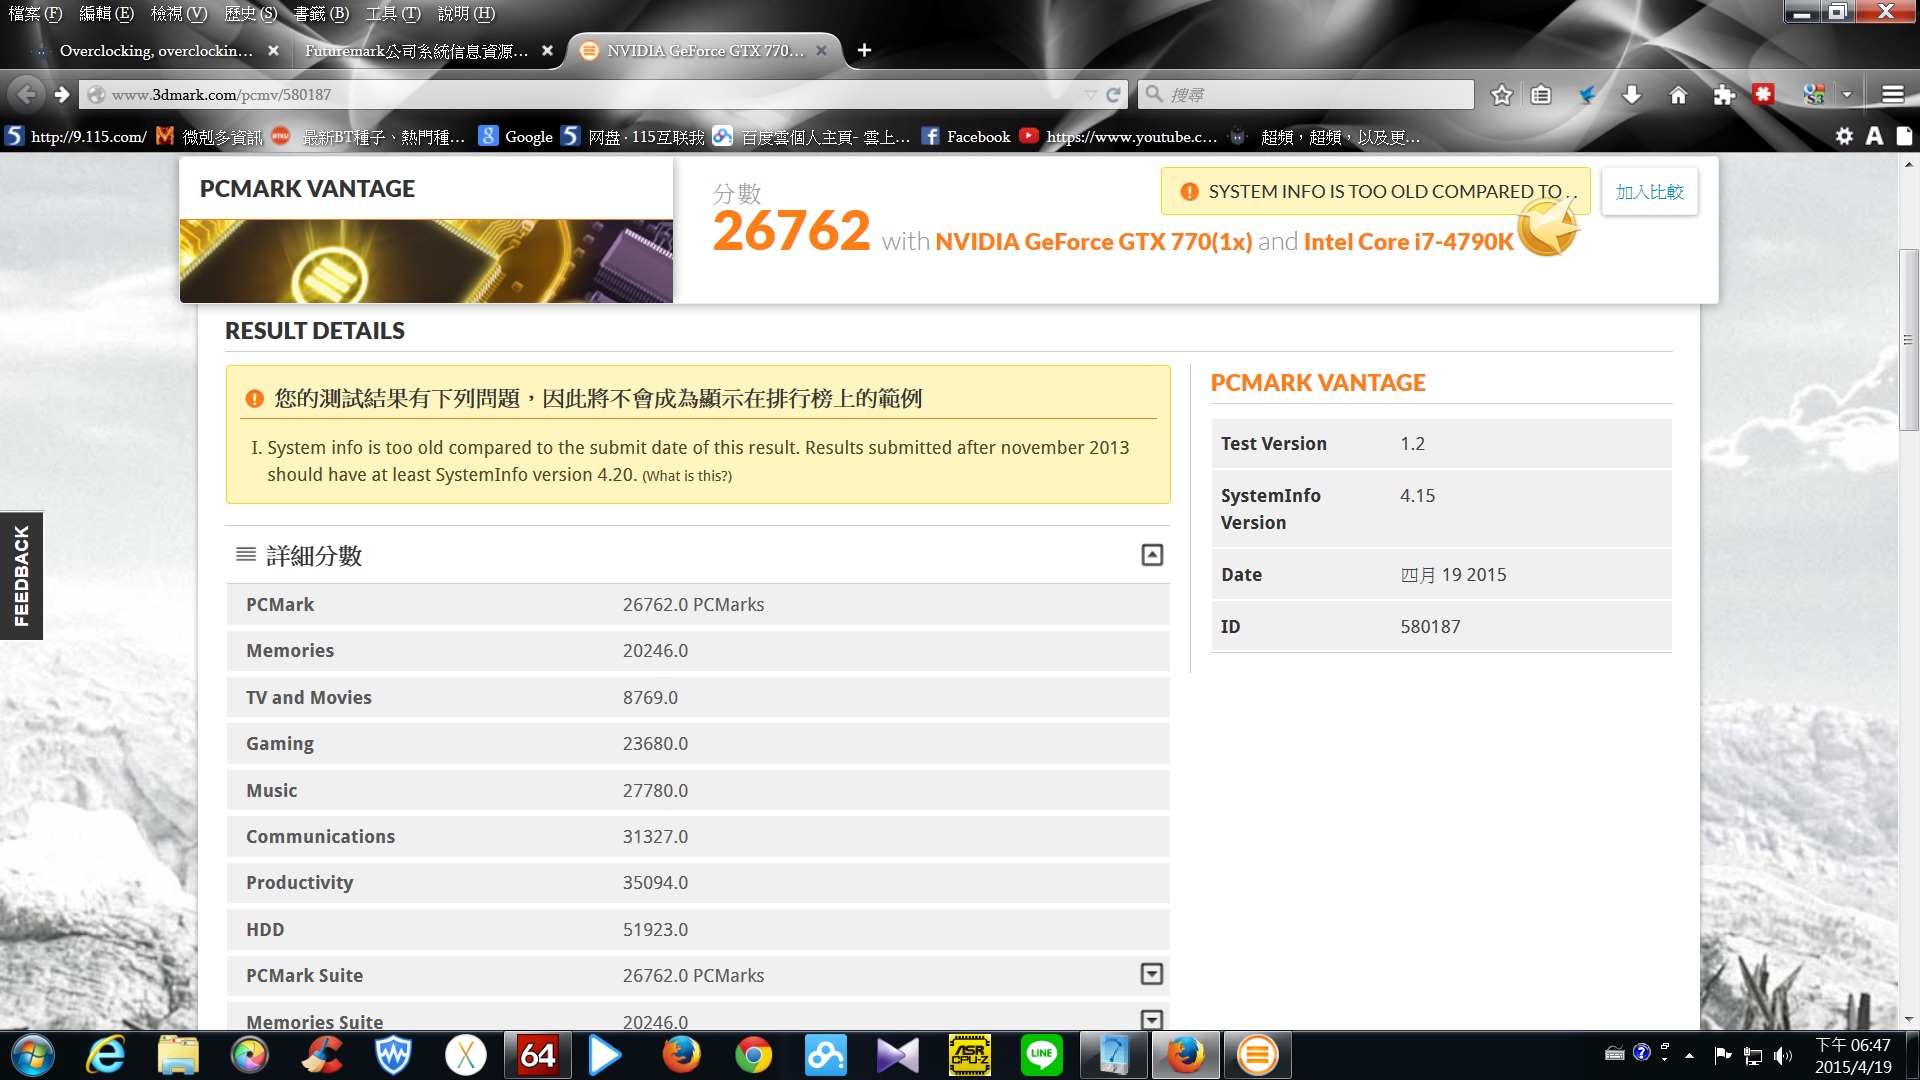This screenshot has width=1920, height=1080.
Task: Reload the page with the refresh icon
Action: 1113,94
